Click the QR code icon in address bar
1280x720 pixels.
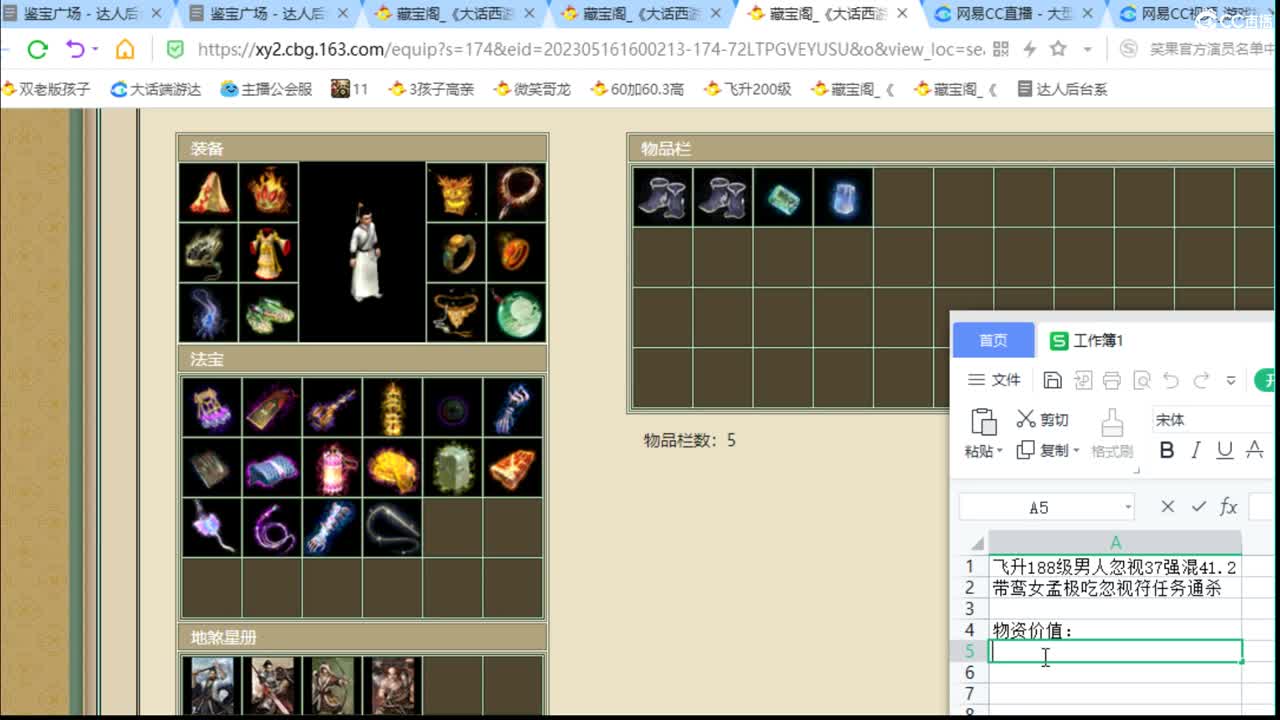[x=1001, y=49]
